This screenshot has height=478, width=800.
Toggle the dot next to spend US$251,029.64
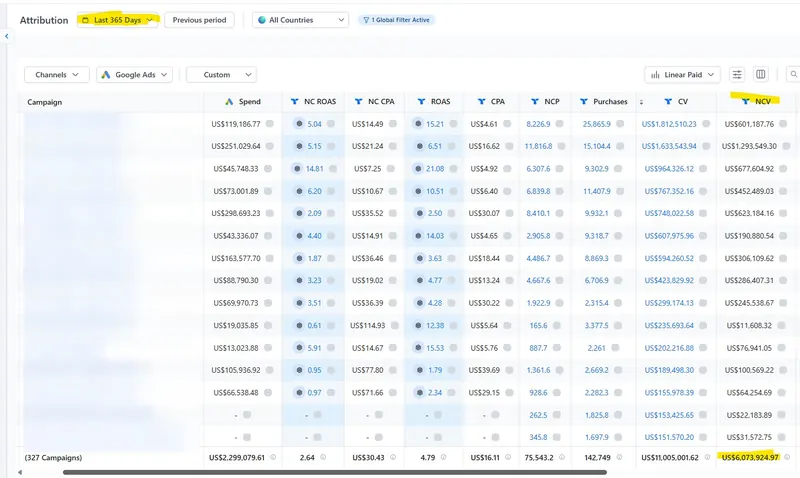269,146
